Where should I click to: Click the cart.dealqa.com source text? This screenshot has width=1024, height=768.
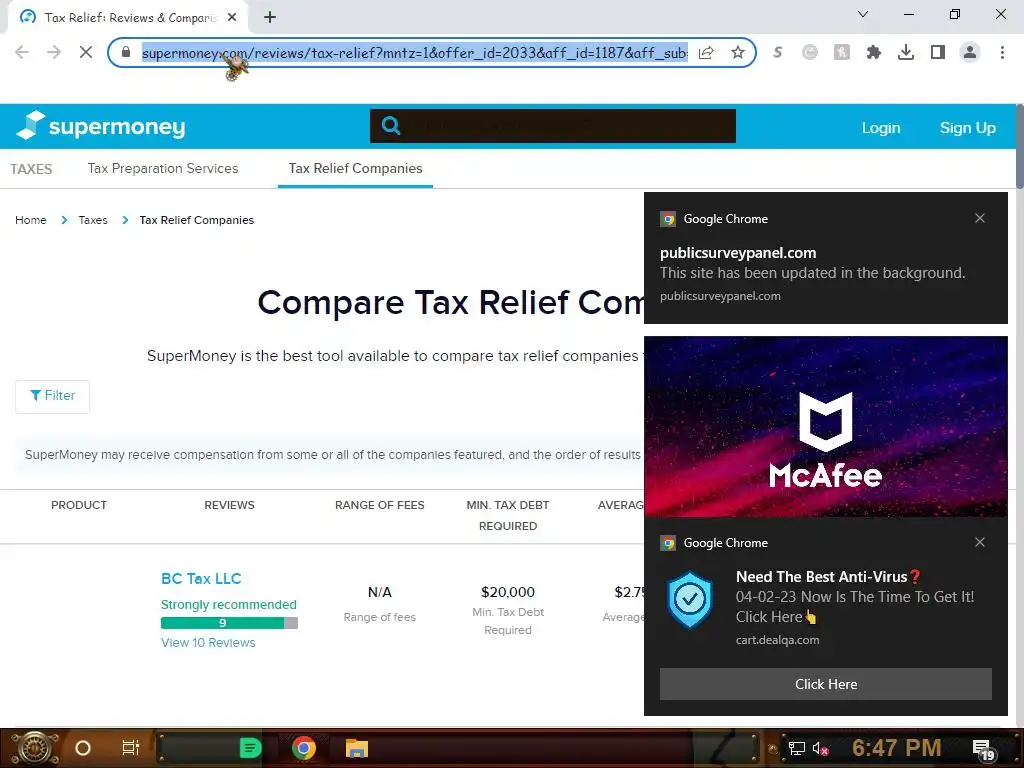(777, 640)
